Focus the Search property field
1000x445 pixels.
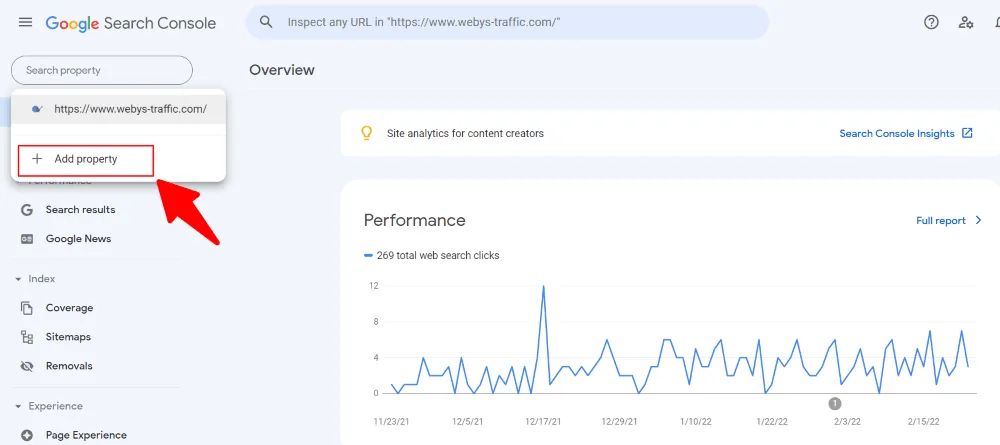pos(102,70)
